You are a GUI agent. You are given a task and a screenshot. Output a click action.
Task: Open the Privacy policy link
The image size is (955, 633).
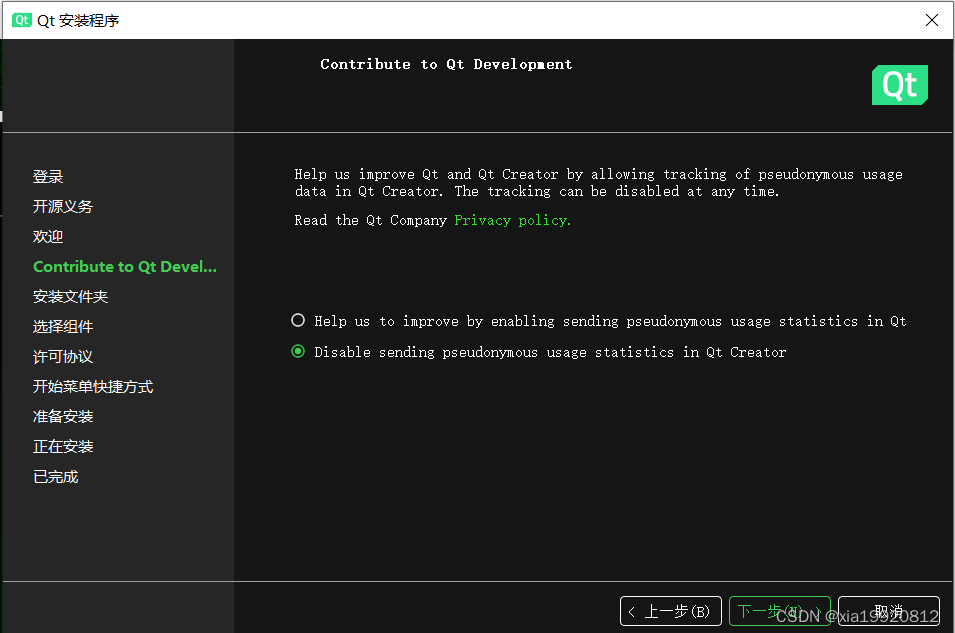(512, 221)
